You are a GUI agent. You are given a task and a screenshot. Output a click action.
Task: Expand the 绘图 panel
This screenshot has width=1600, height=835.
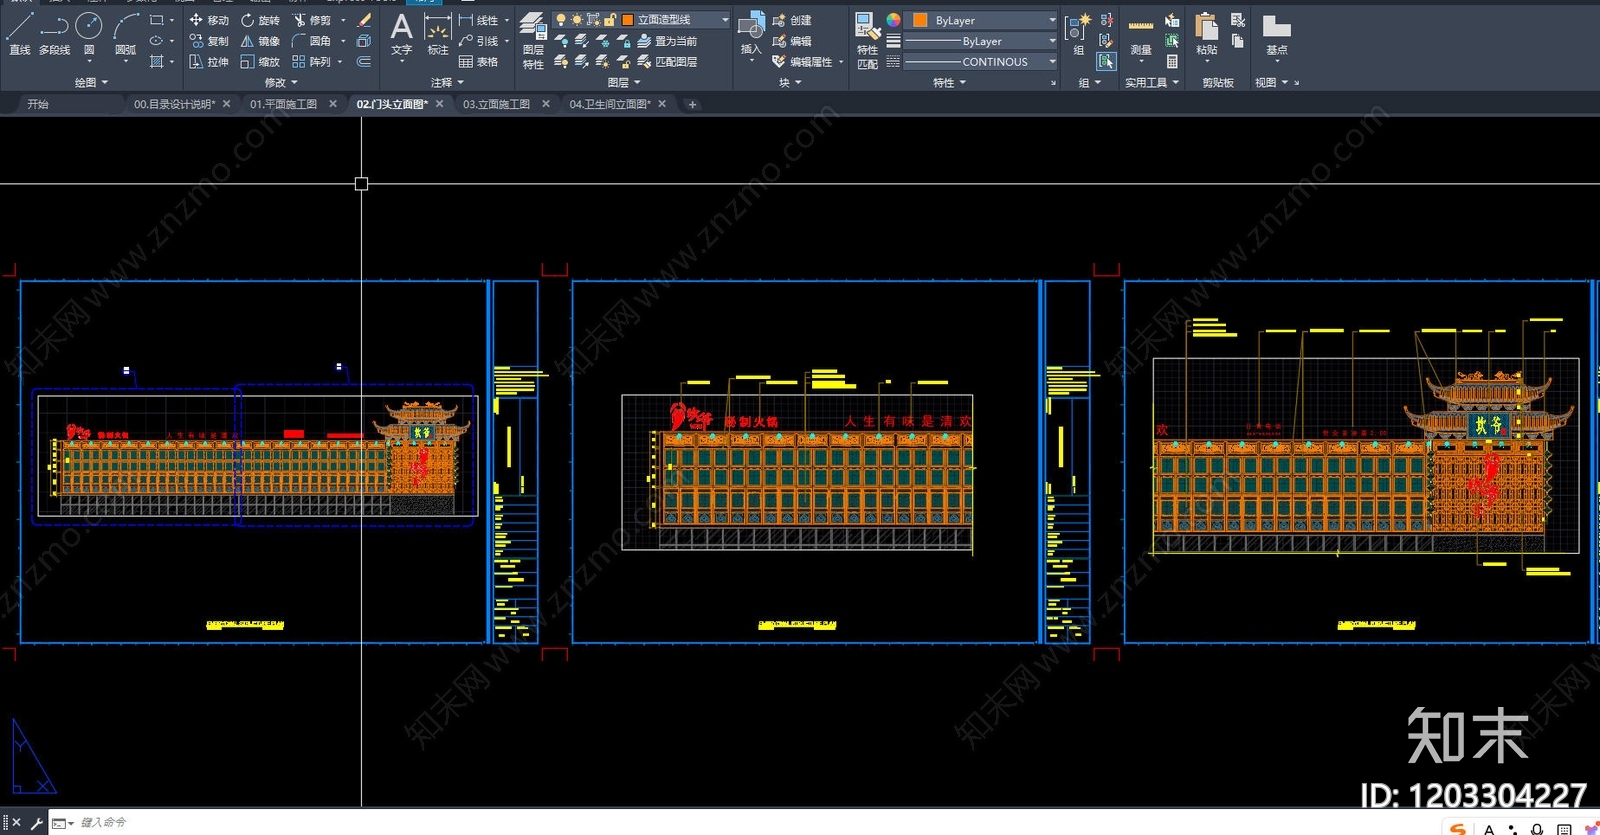91,83
